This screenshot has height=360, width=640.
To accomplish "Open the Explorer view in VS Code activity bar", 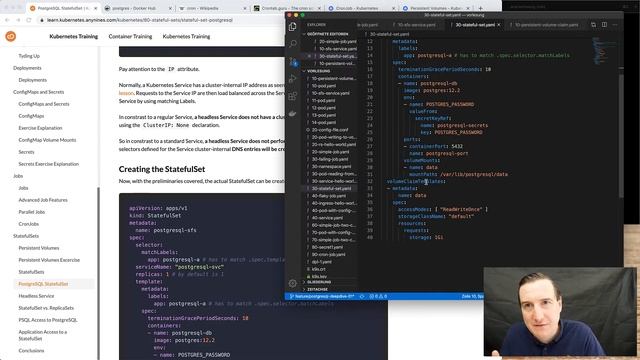I will click(x=292, y=27).
